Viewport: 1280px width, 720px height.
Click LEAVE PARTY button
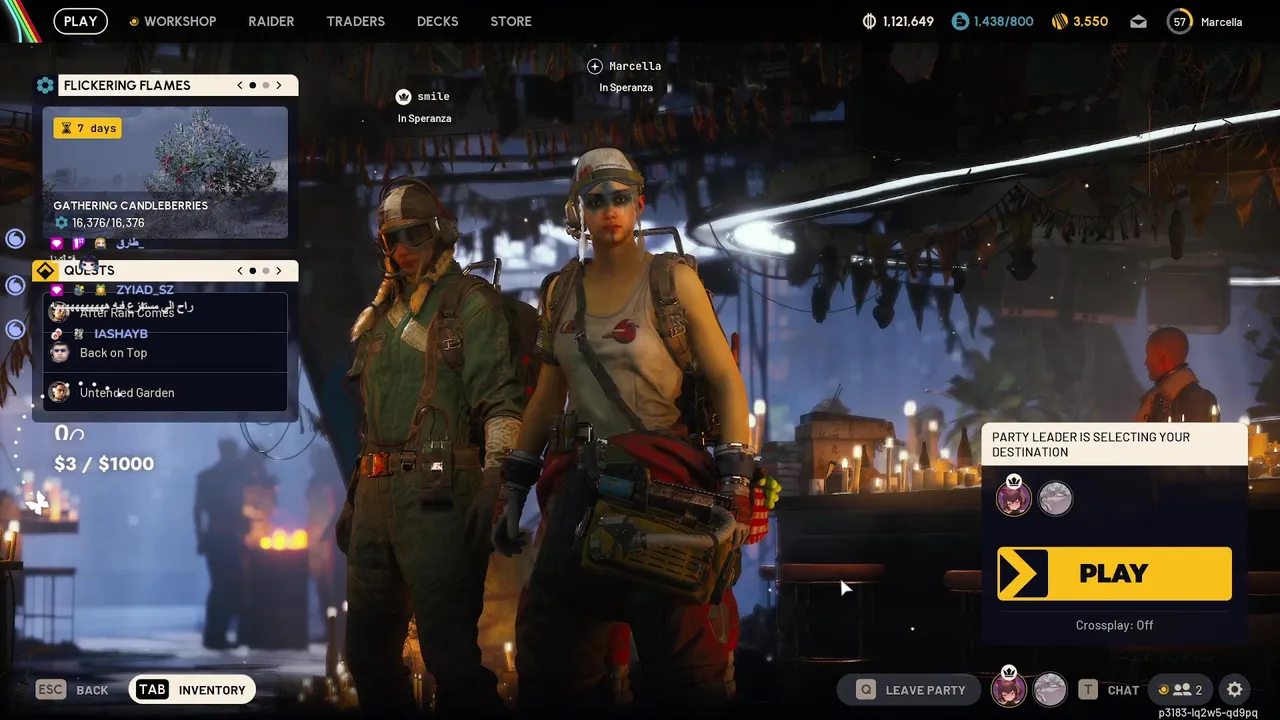(911, 690)
